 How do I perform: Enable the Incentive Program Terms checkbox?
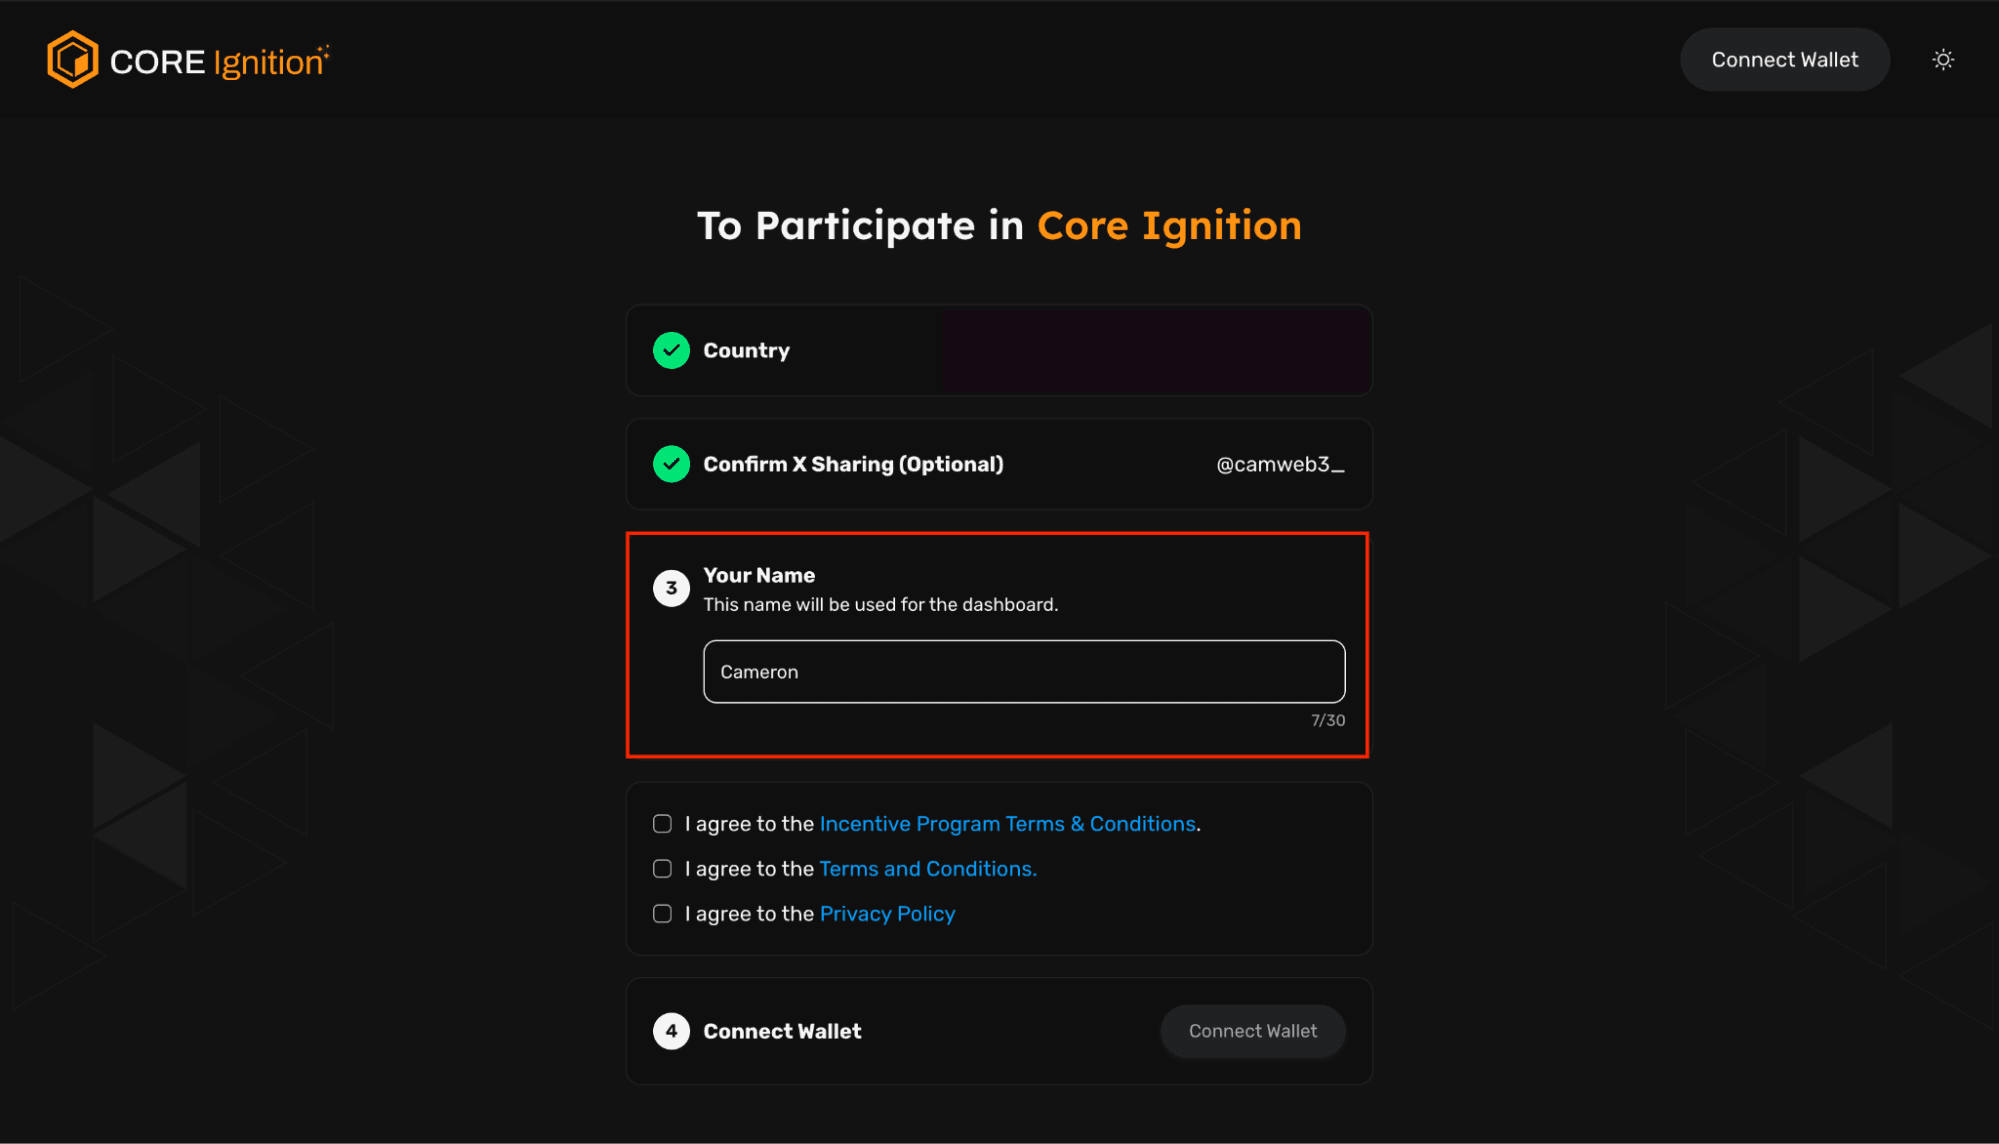(x=661, y=823)
